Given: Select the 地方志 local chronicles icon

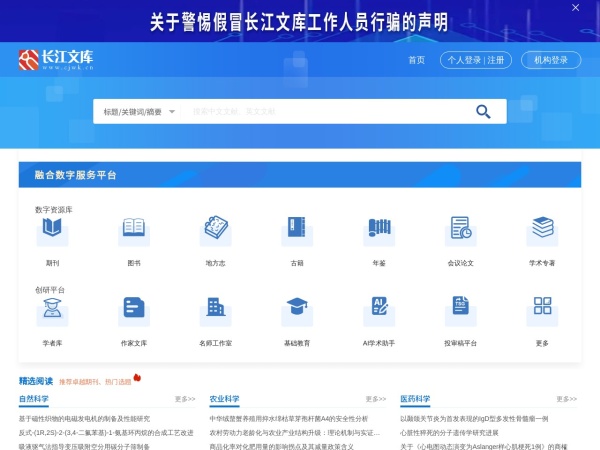Looking at the screenshot, I should click(215, 230).
